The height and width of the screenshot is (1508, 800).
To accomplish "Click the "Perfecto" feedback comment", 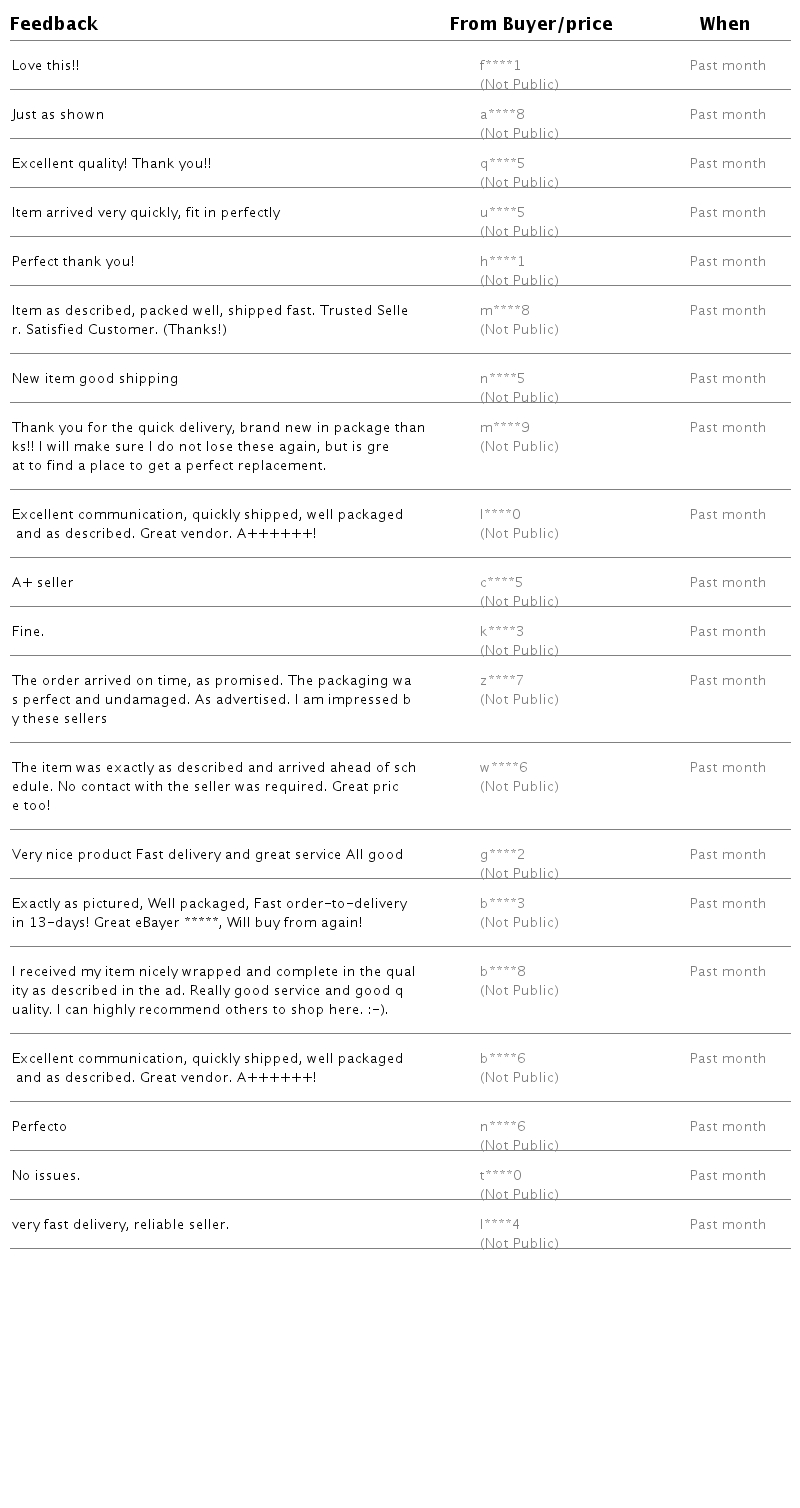I will click(x=39, y=1127).
